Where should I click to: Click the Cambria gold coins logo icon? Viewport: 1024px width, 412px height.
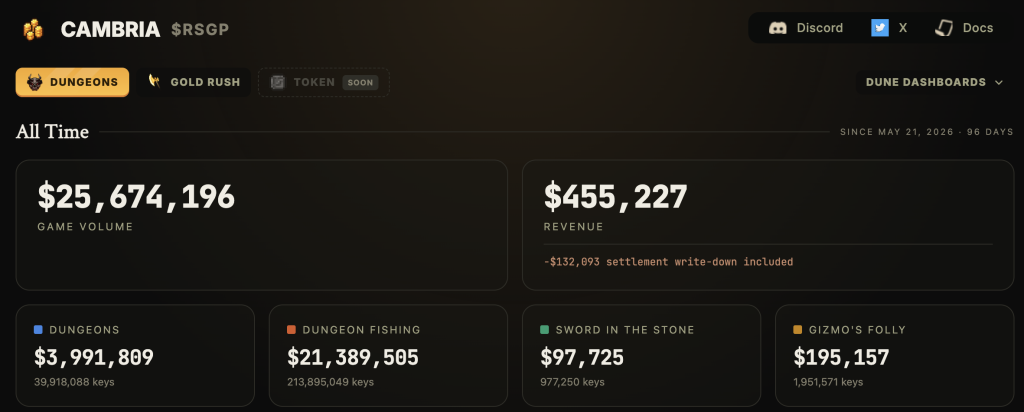(33, 29)
